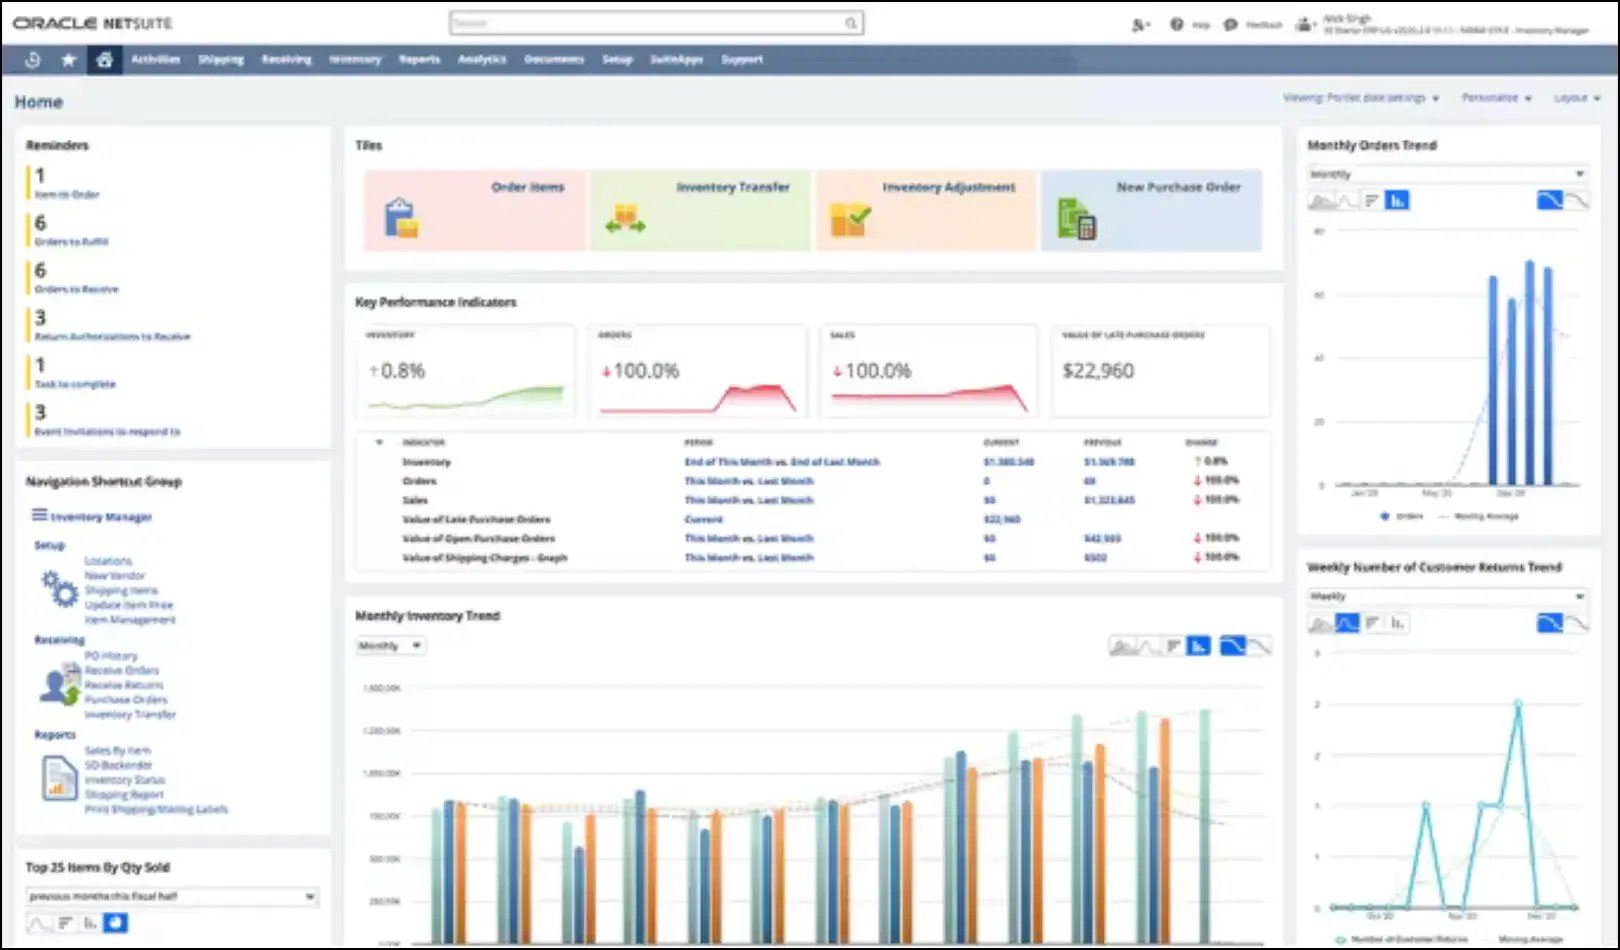Open the Layout dropdown

[1576, 98]
